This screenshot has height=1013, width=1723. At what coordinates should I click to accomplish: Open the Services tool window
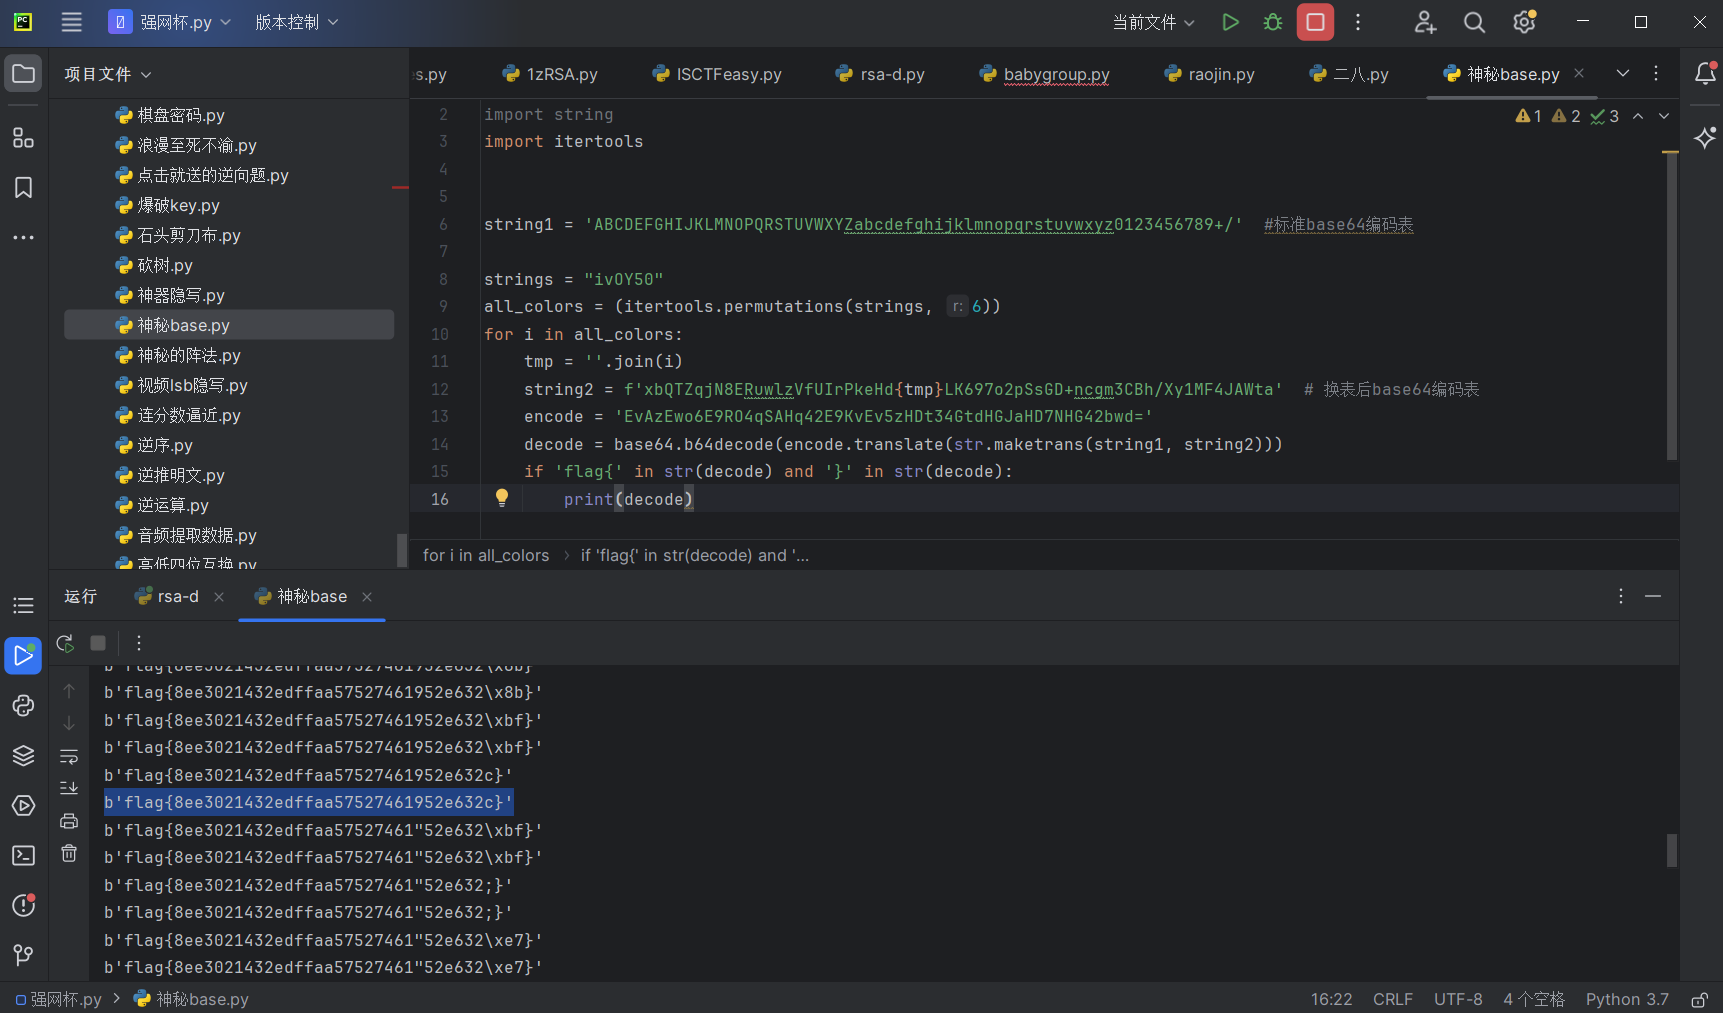[x=23, y=806]
